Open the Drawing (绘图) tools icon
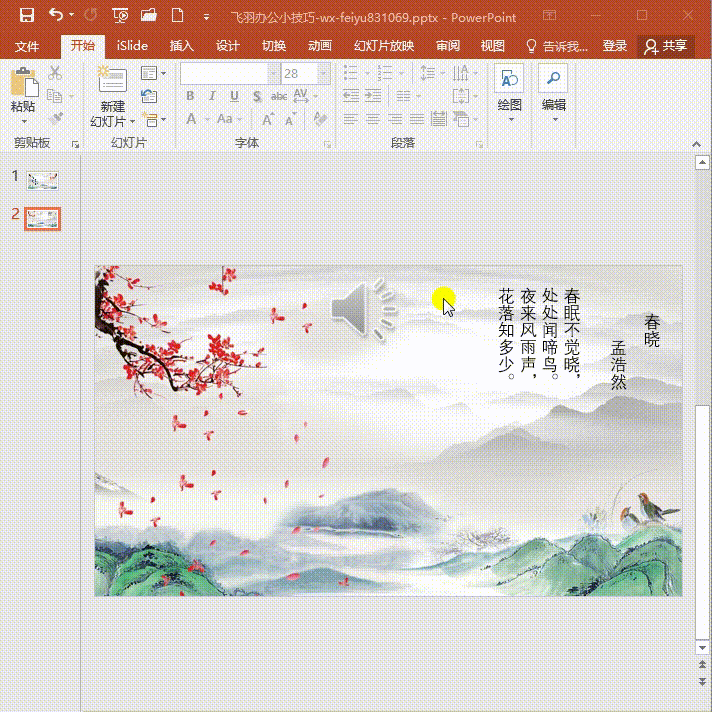 coord(509,80)
